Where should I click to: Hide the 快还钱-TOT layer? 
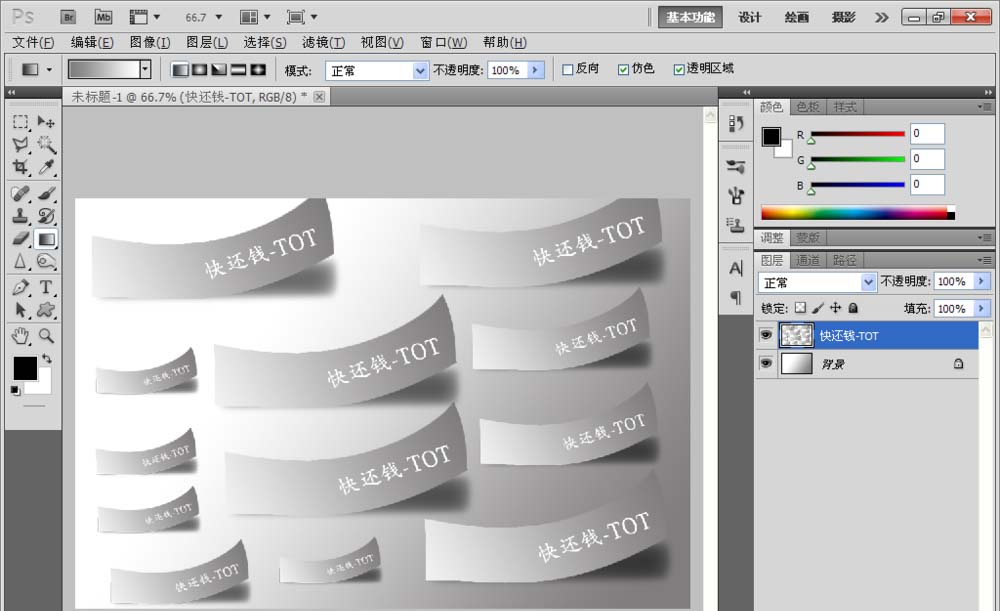click(766, 335)
